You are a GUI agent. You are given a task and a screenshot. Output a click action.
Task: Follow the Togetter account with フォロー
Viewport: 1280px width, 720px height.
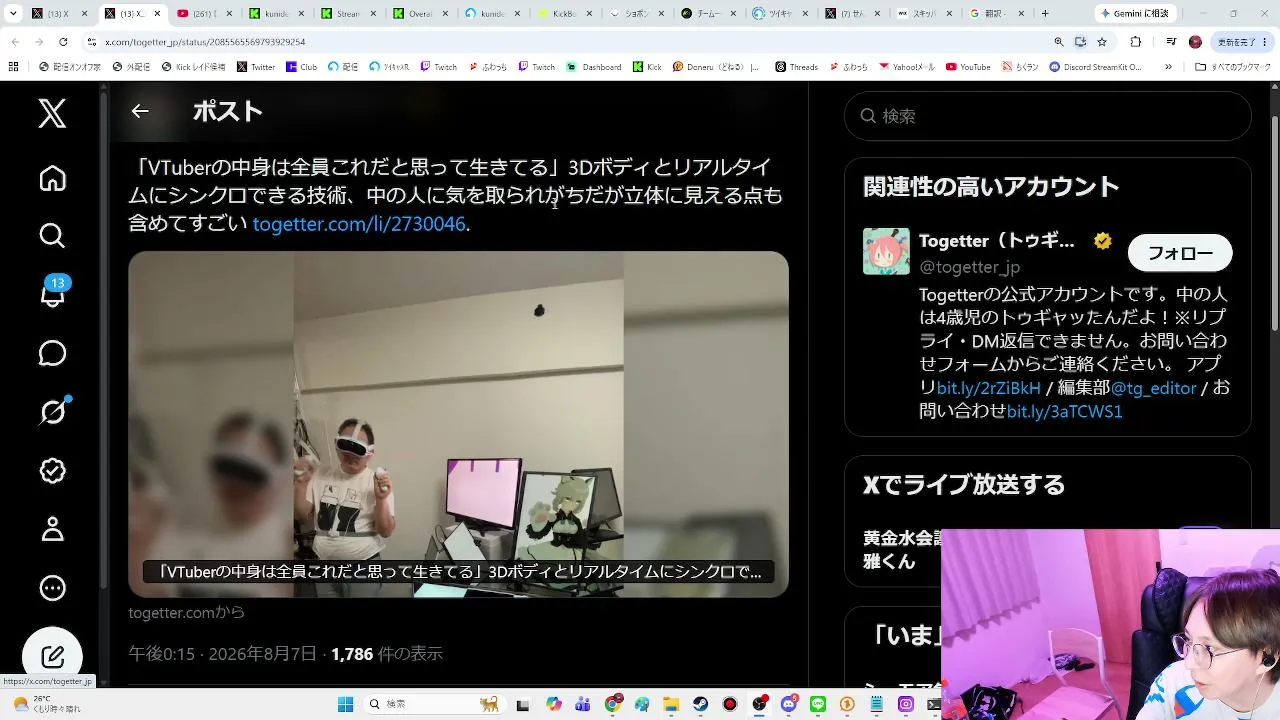click(x=1180, y=253)
